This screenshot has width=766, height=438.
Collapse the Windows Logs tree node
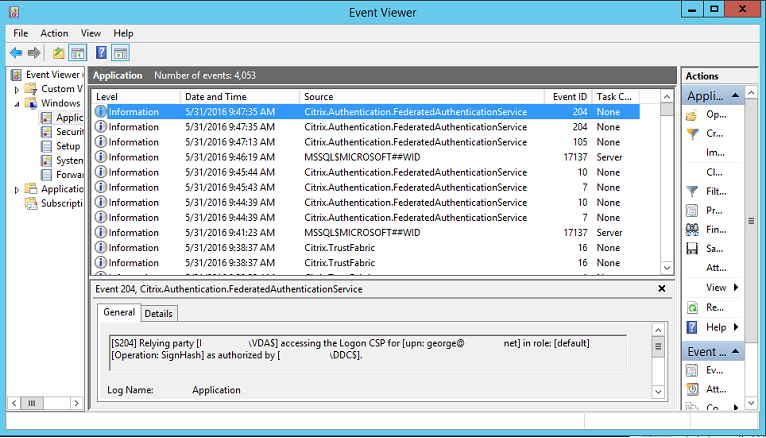click(17, 103)
